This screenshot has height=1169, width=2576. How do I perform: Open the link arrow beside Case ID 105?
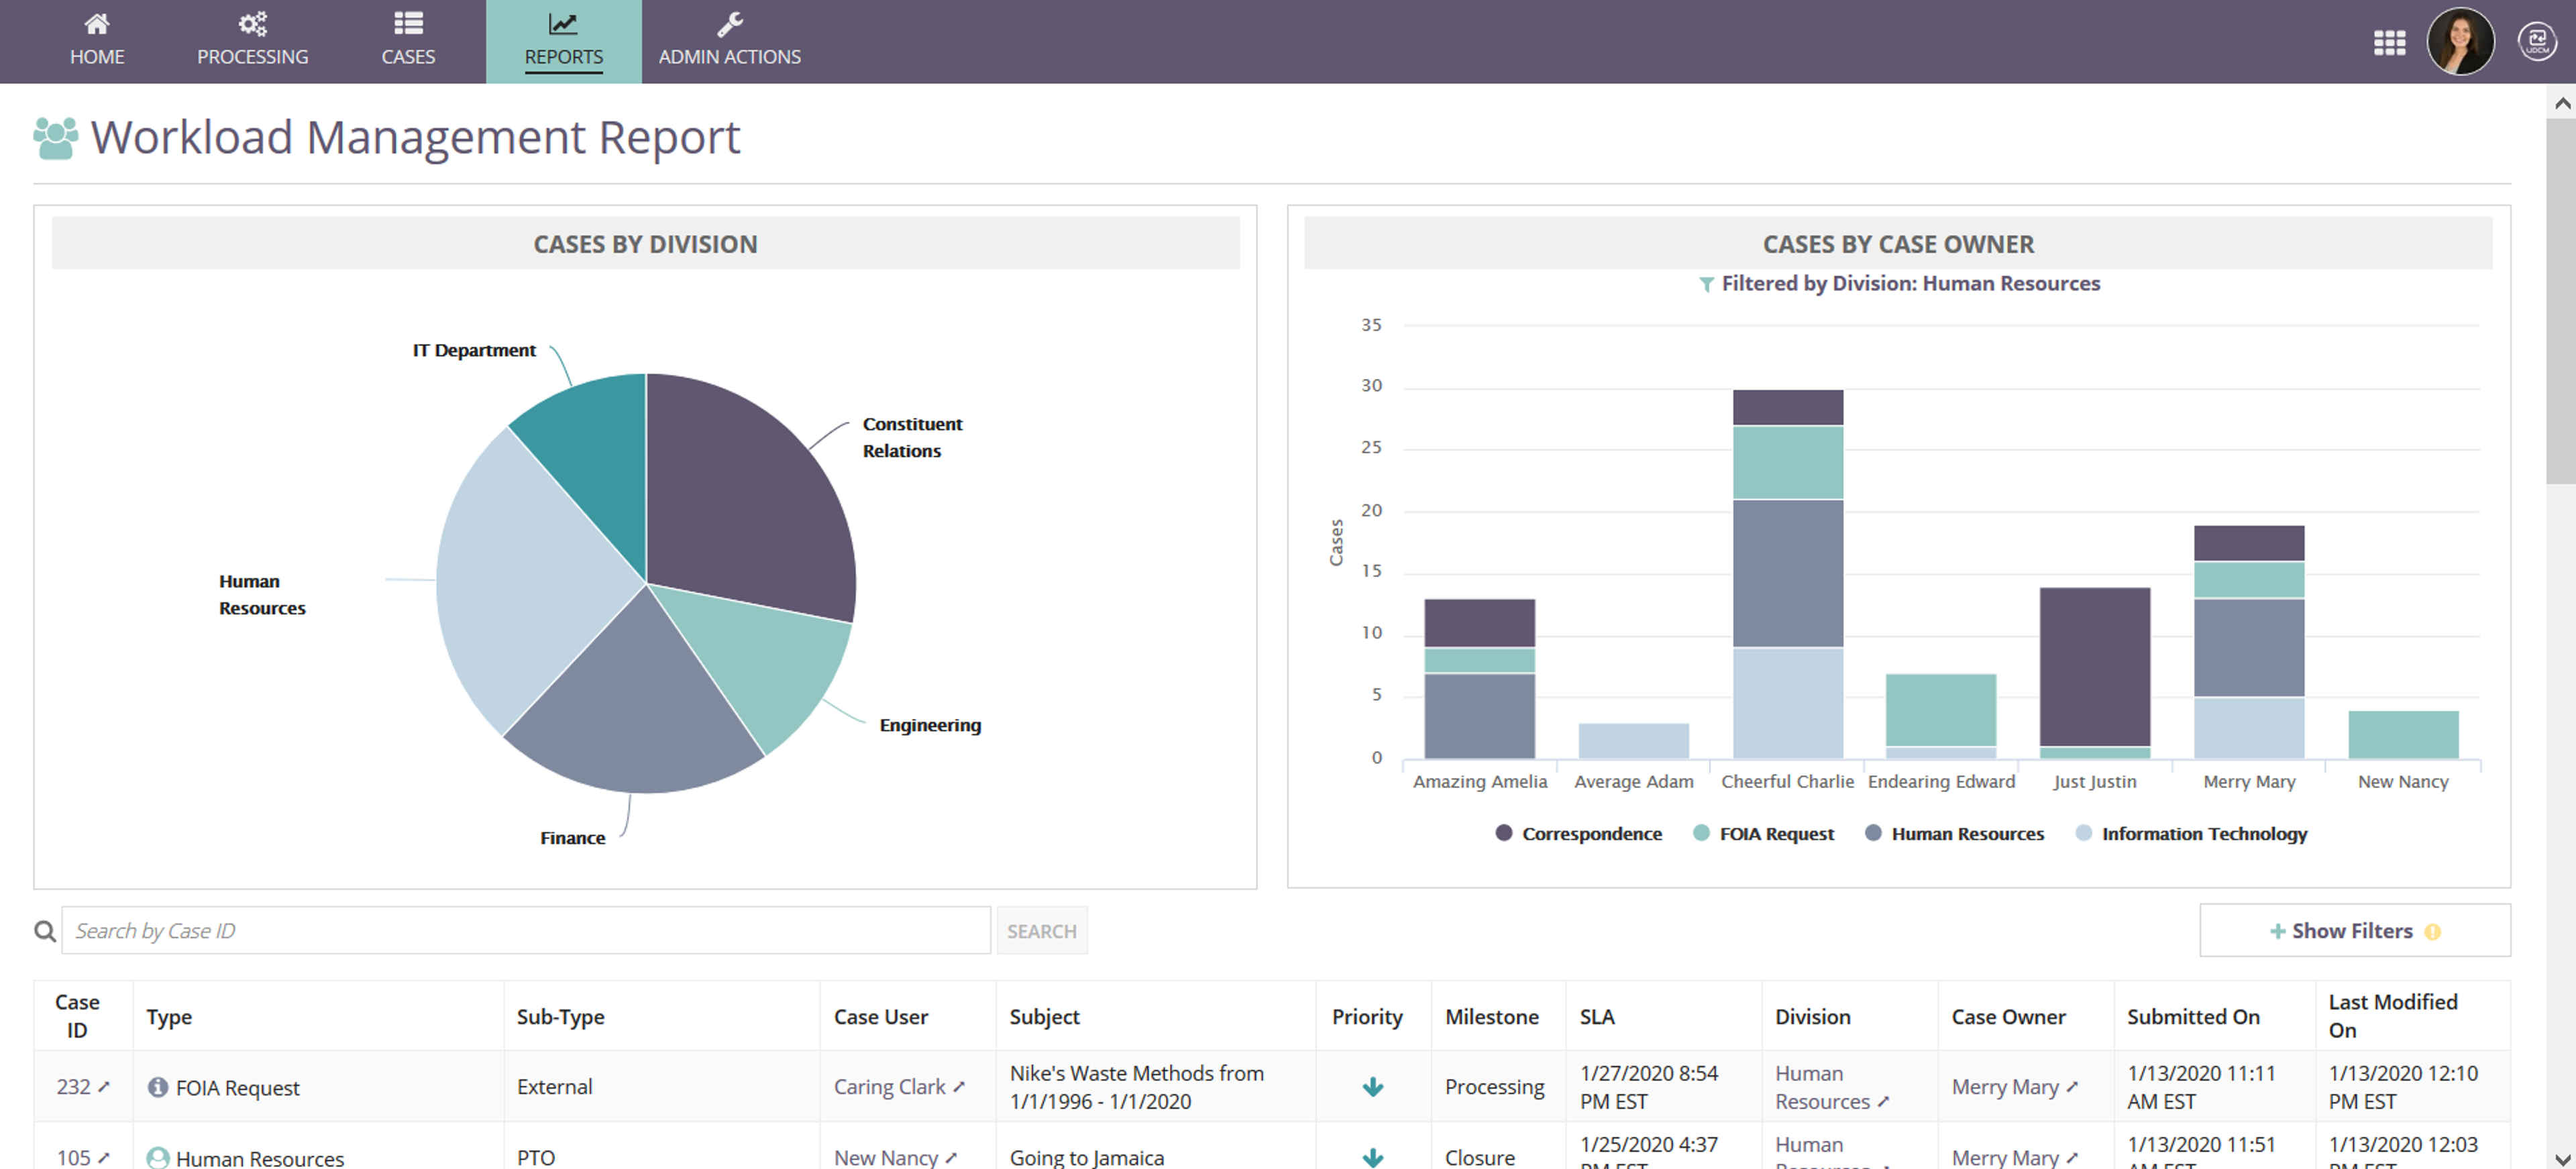(104, 1157)
